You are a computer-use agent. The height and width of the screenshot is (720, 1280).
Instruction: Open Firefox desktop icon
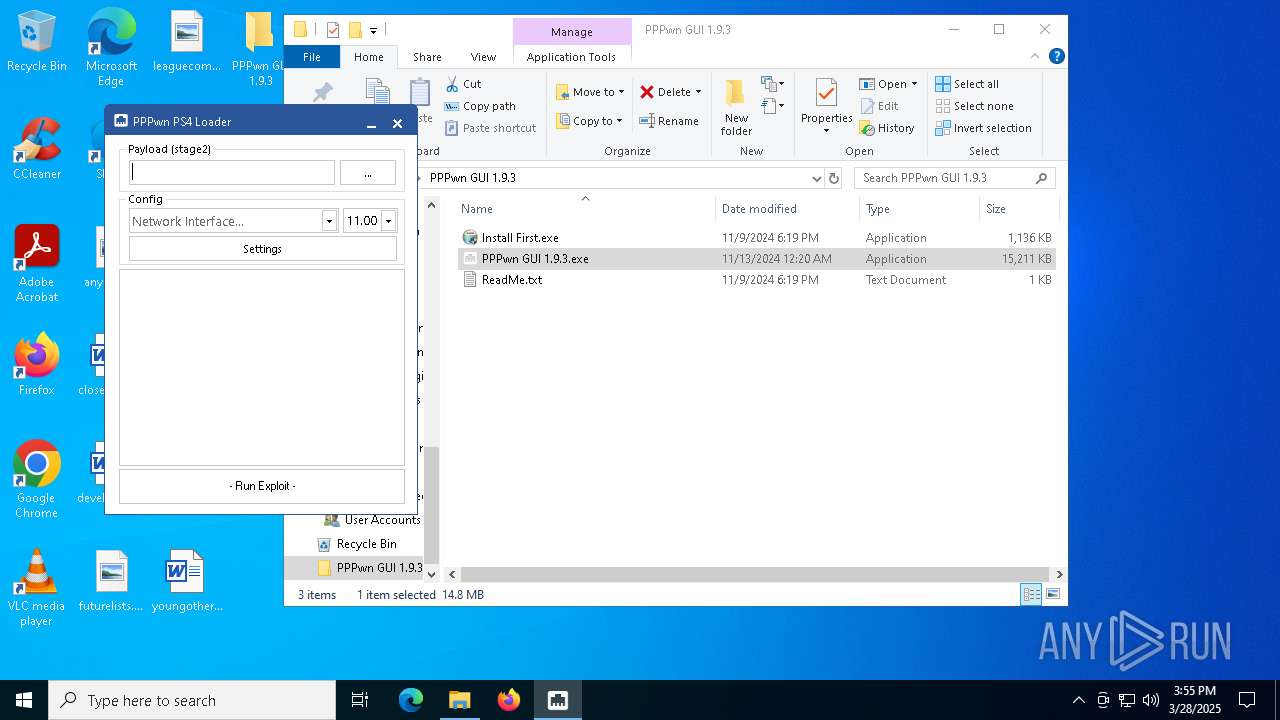[x=37, y=365]
